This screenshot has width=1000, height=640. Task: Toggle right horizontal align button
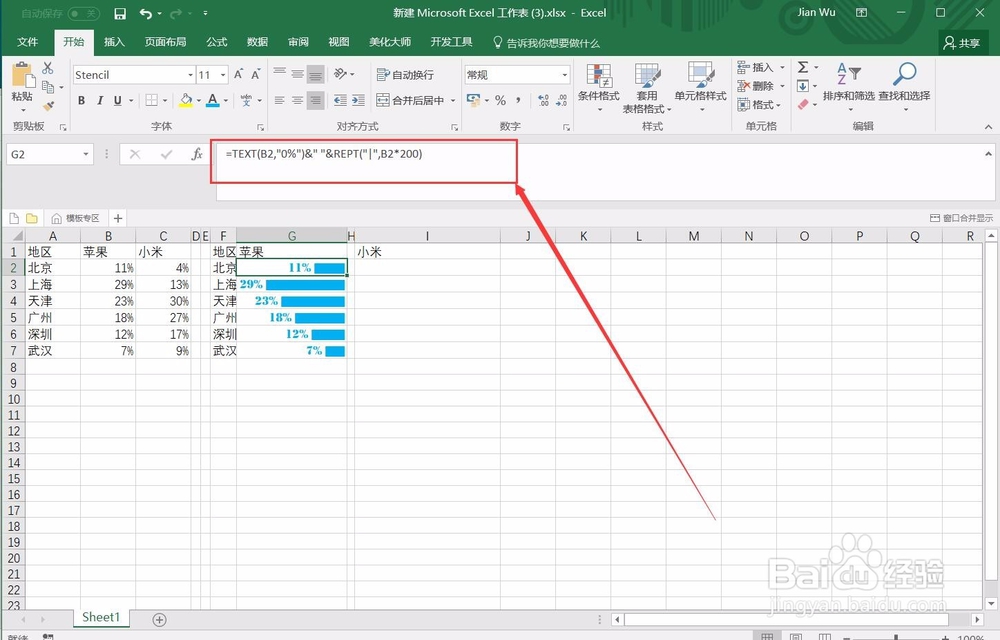point(315,100)
